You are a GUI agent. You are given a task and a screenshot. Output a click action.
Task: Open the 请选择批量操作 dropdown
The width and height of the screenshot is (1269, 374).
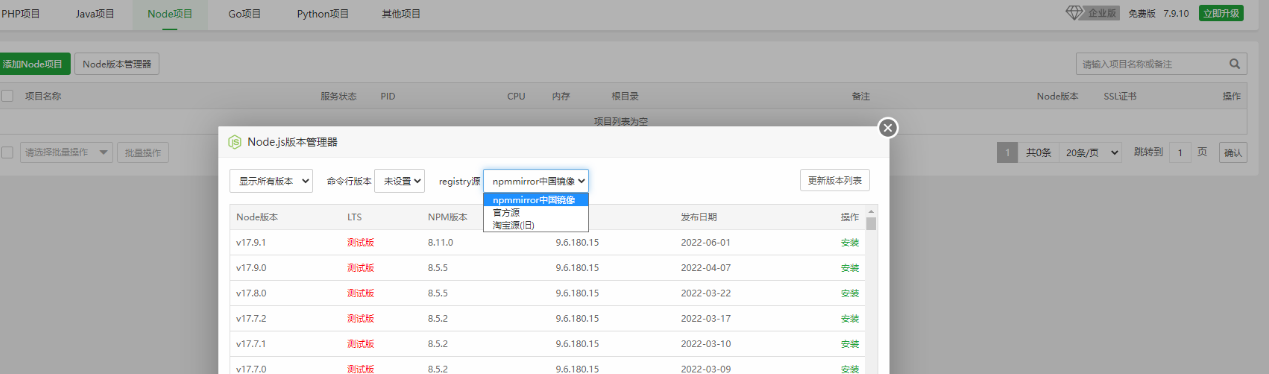pyautogui.click(x=66, y=152)
